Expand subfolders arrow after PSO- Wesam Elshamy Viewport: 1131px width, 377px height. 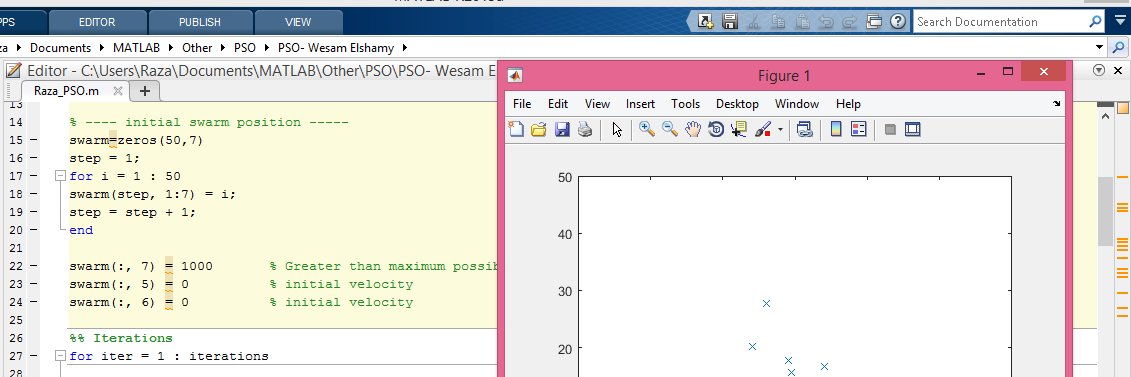tap(404, 48)
